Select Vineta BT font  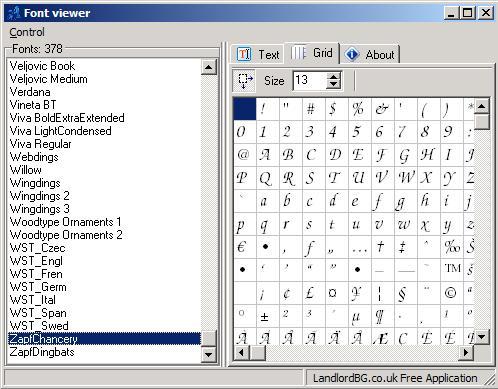[33, 105]
